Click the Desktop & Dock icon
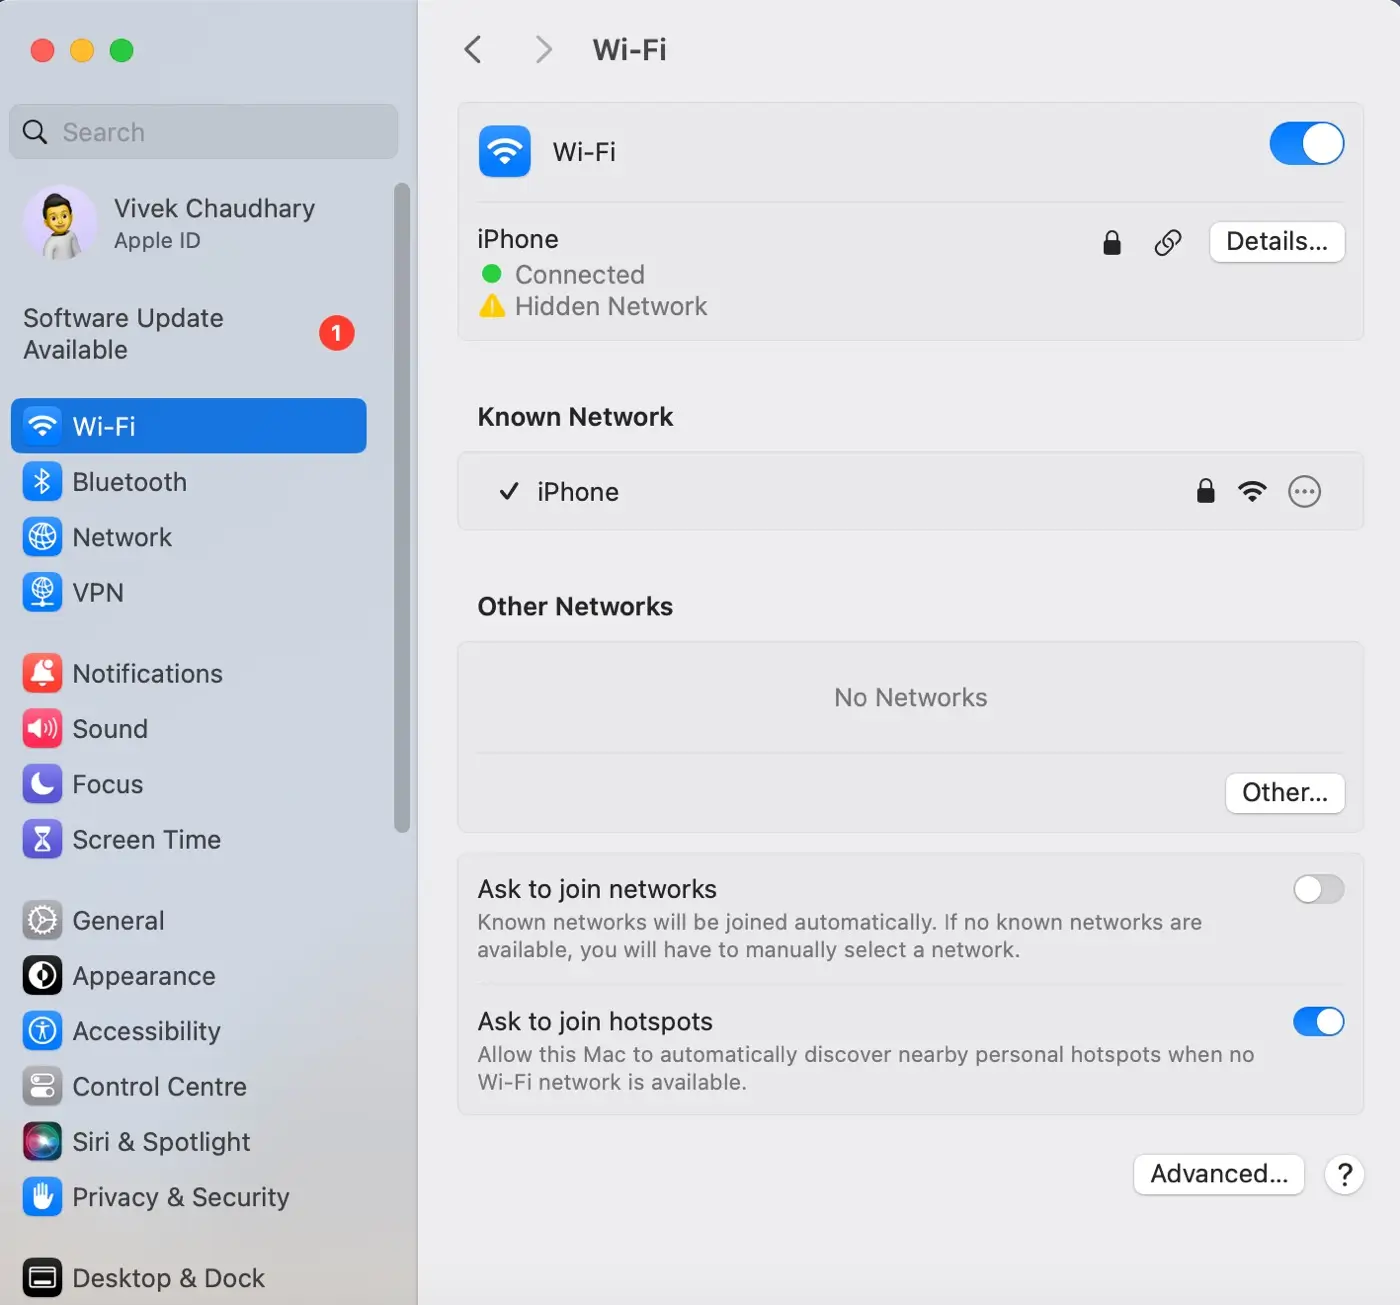Screen dimensions: 1400x1305 click(x=42, y=1278)
